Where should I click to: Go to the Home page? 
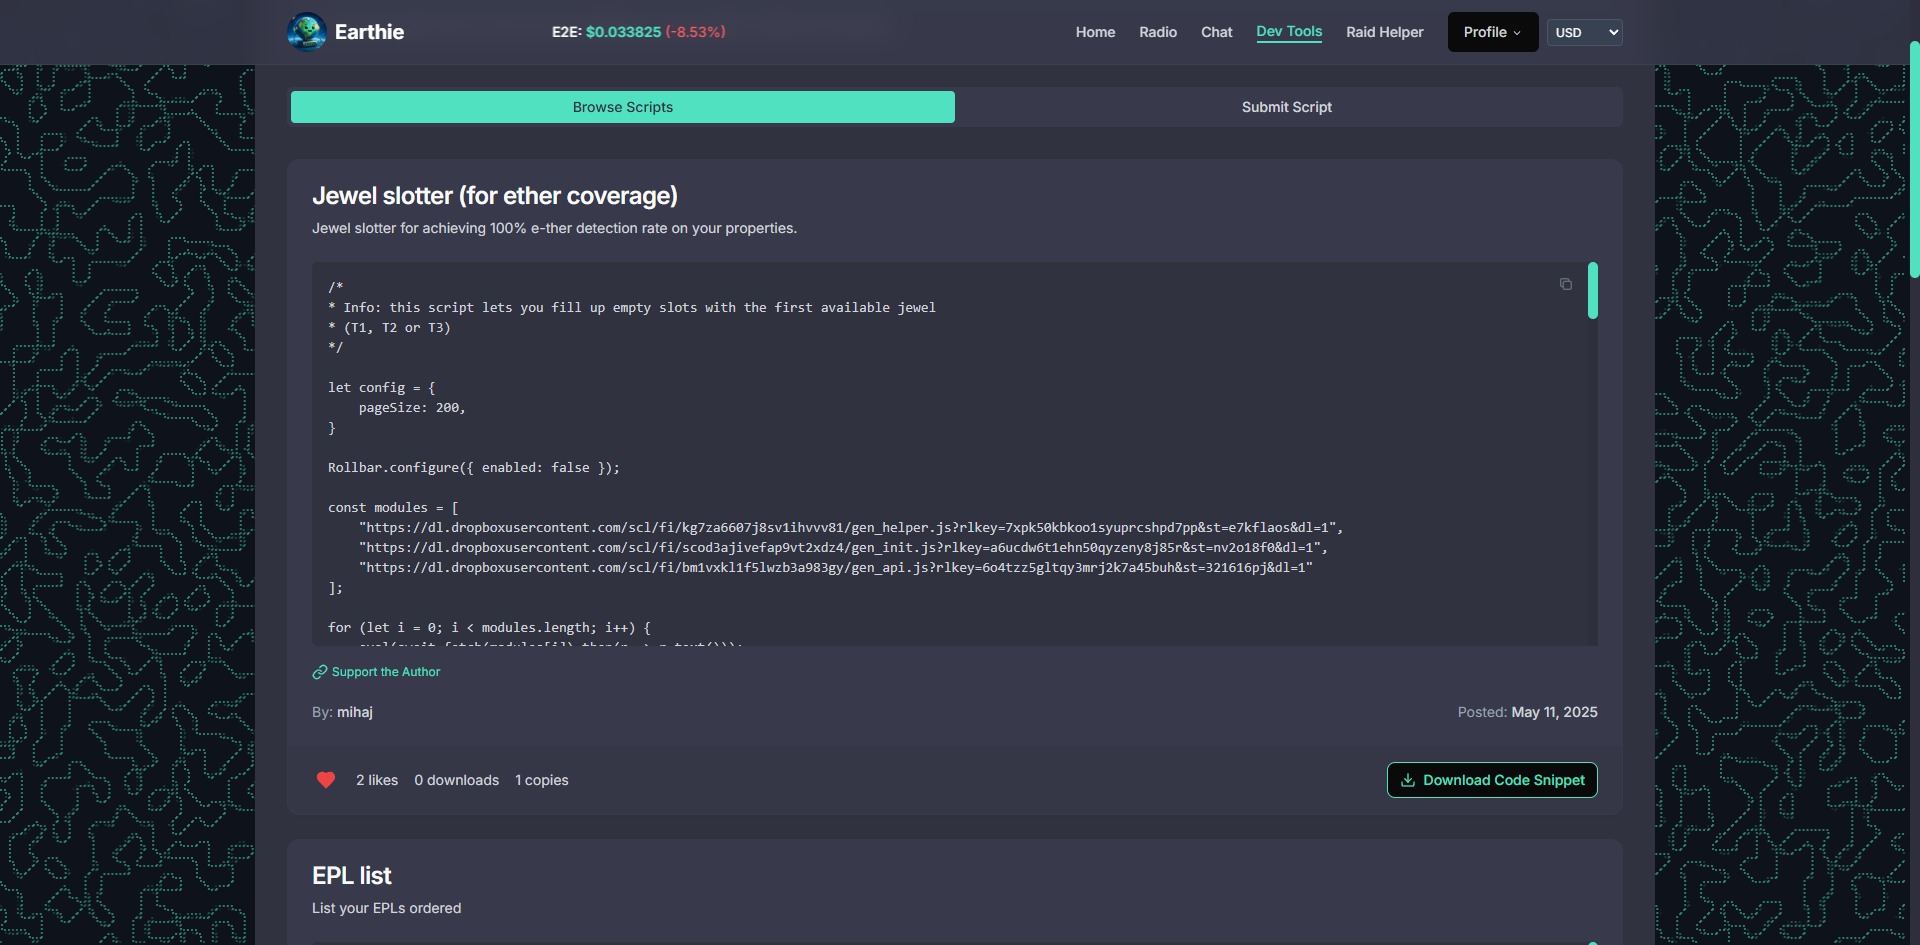pos(1095,32)
